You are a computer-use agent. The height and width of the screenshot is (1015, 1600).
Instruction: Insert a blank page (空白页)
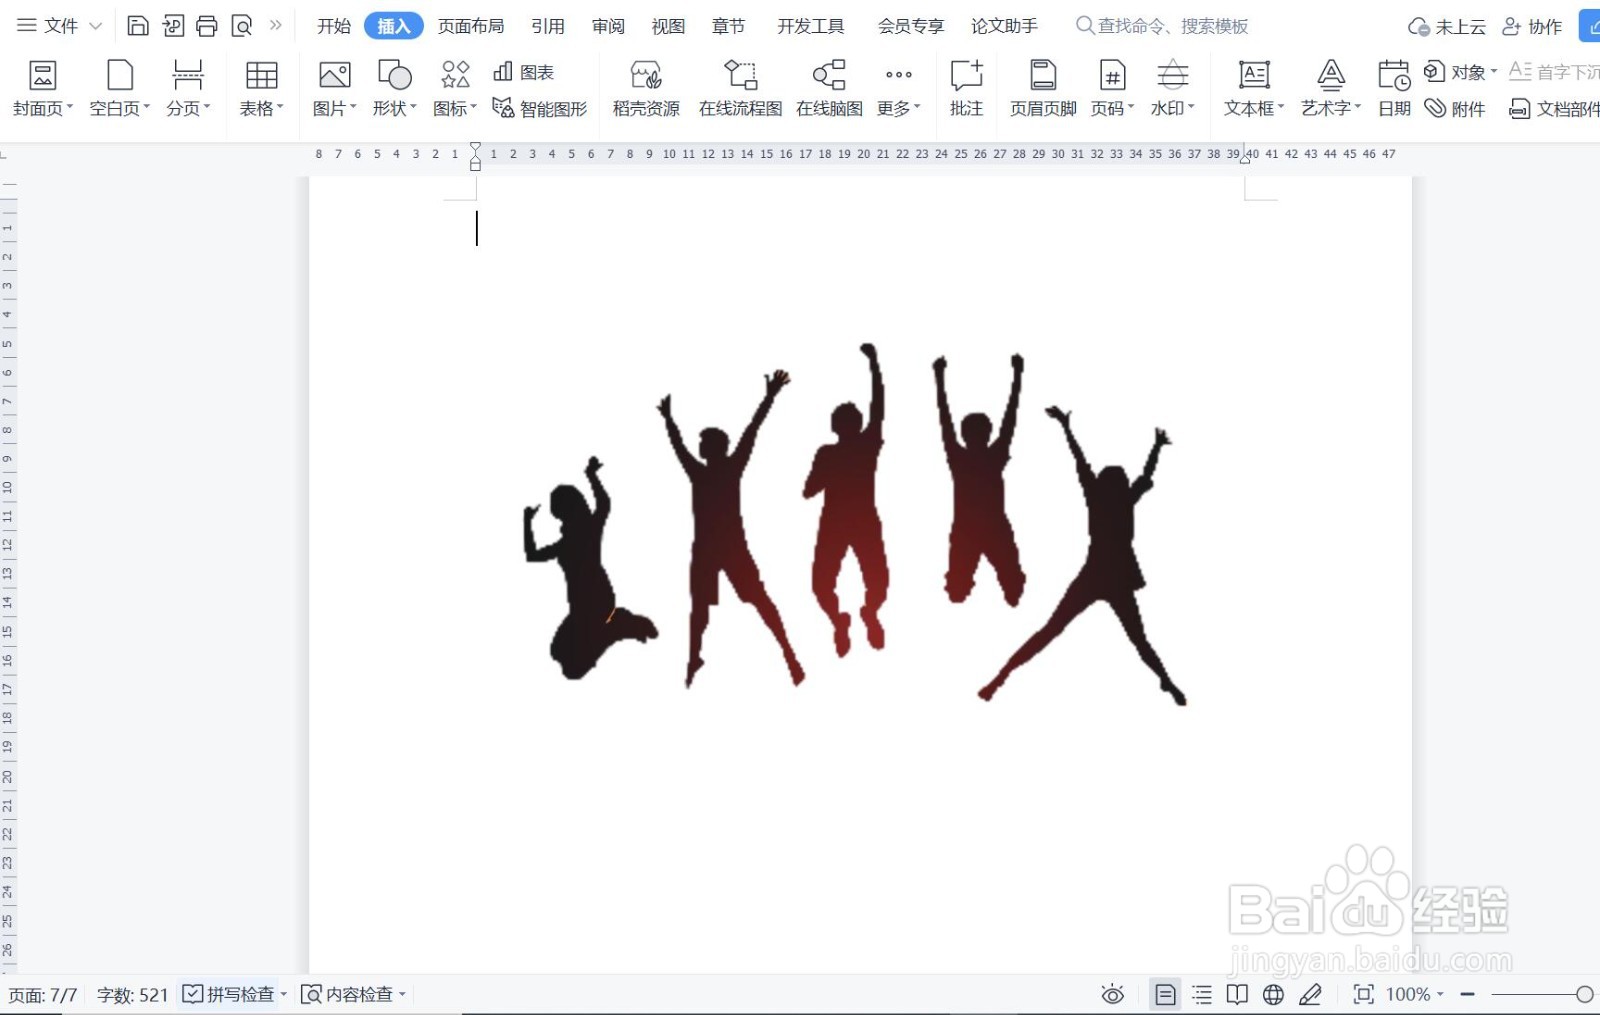click(120, 88)
